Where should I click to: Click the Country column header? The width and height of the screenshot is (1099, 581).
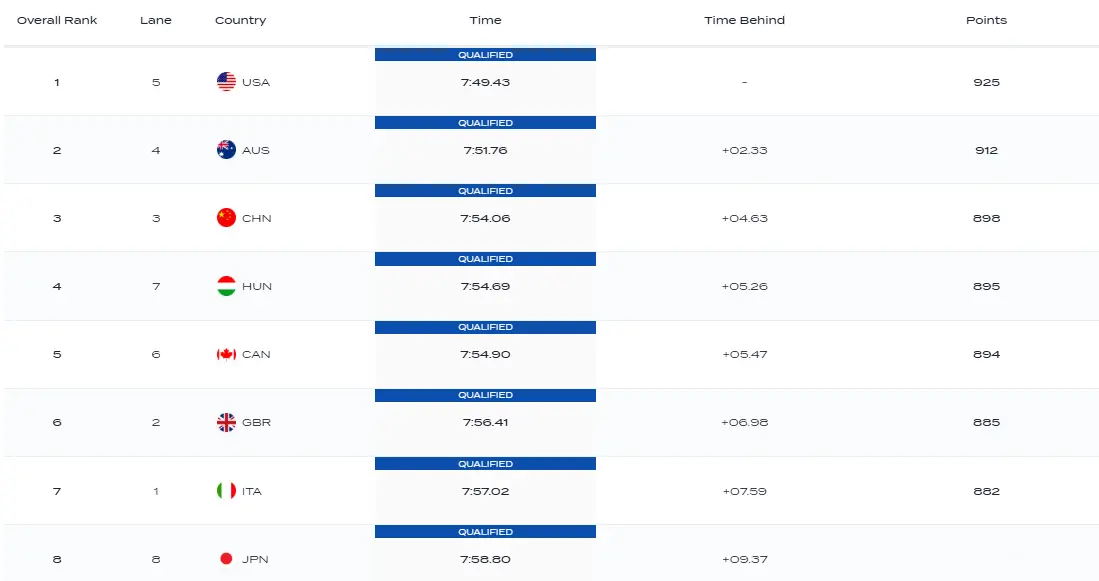[240, 20]
